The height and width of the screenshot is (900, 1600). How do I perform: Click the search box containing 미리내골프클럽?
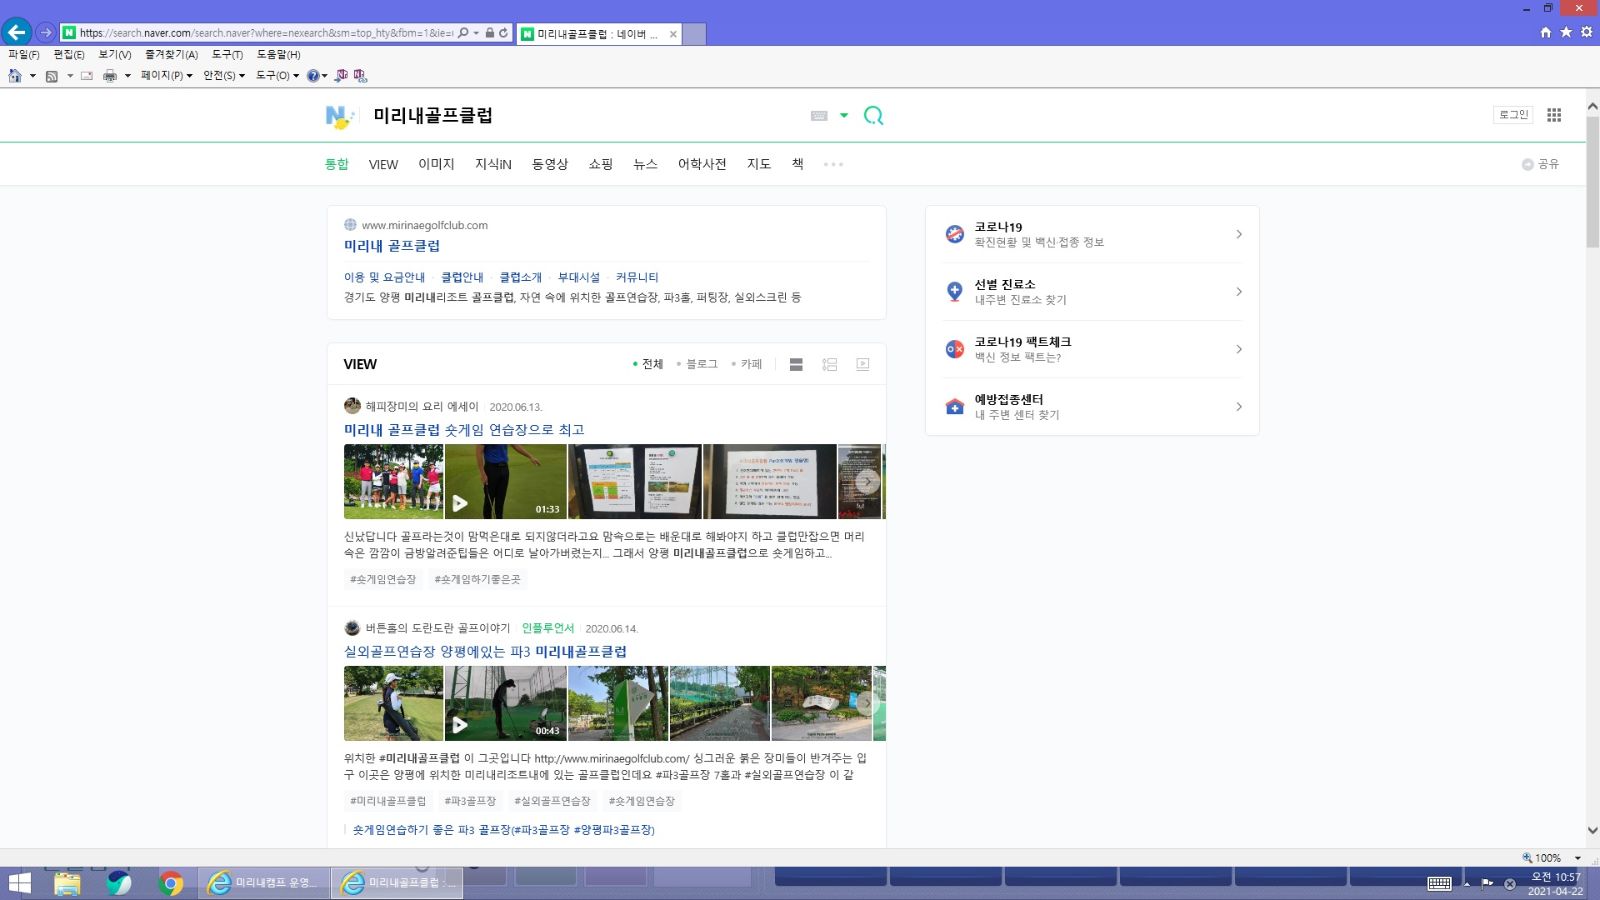coord(585,116)
